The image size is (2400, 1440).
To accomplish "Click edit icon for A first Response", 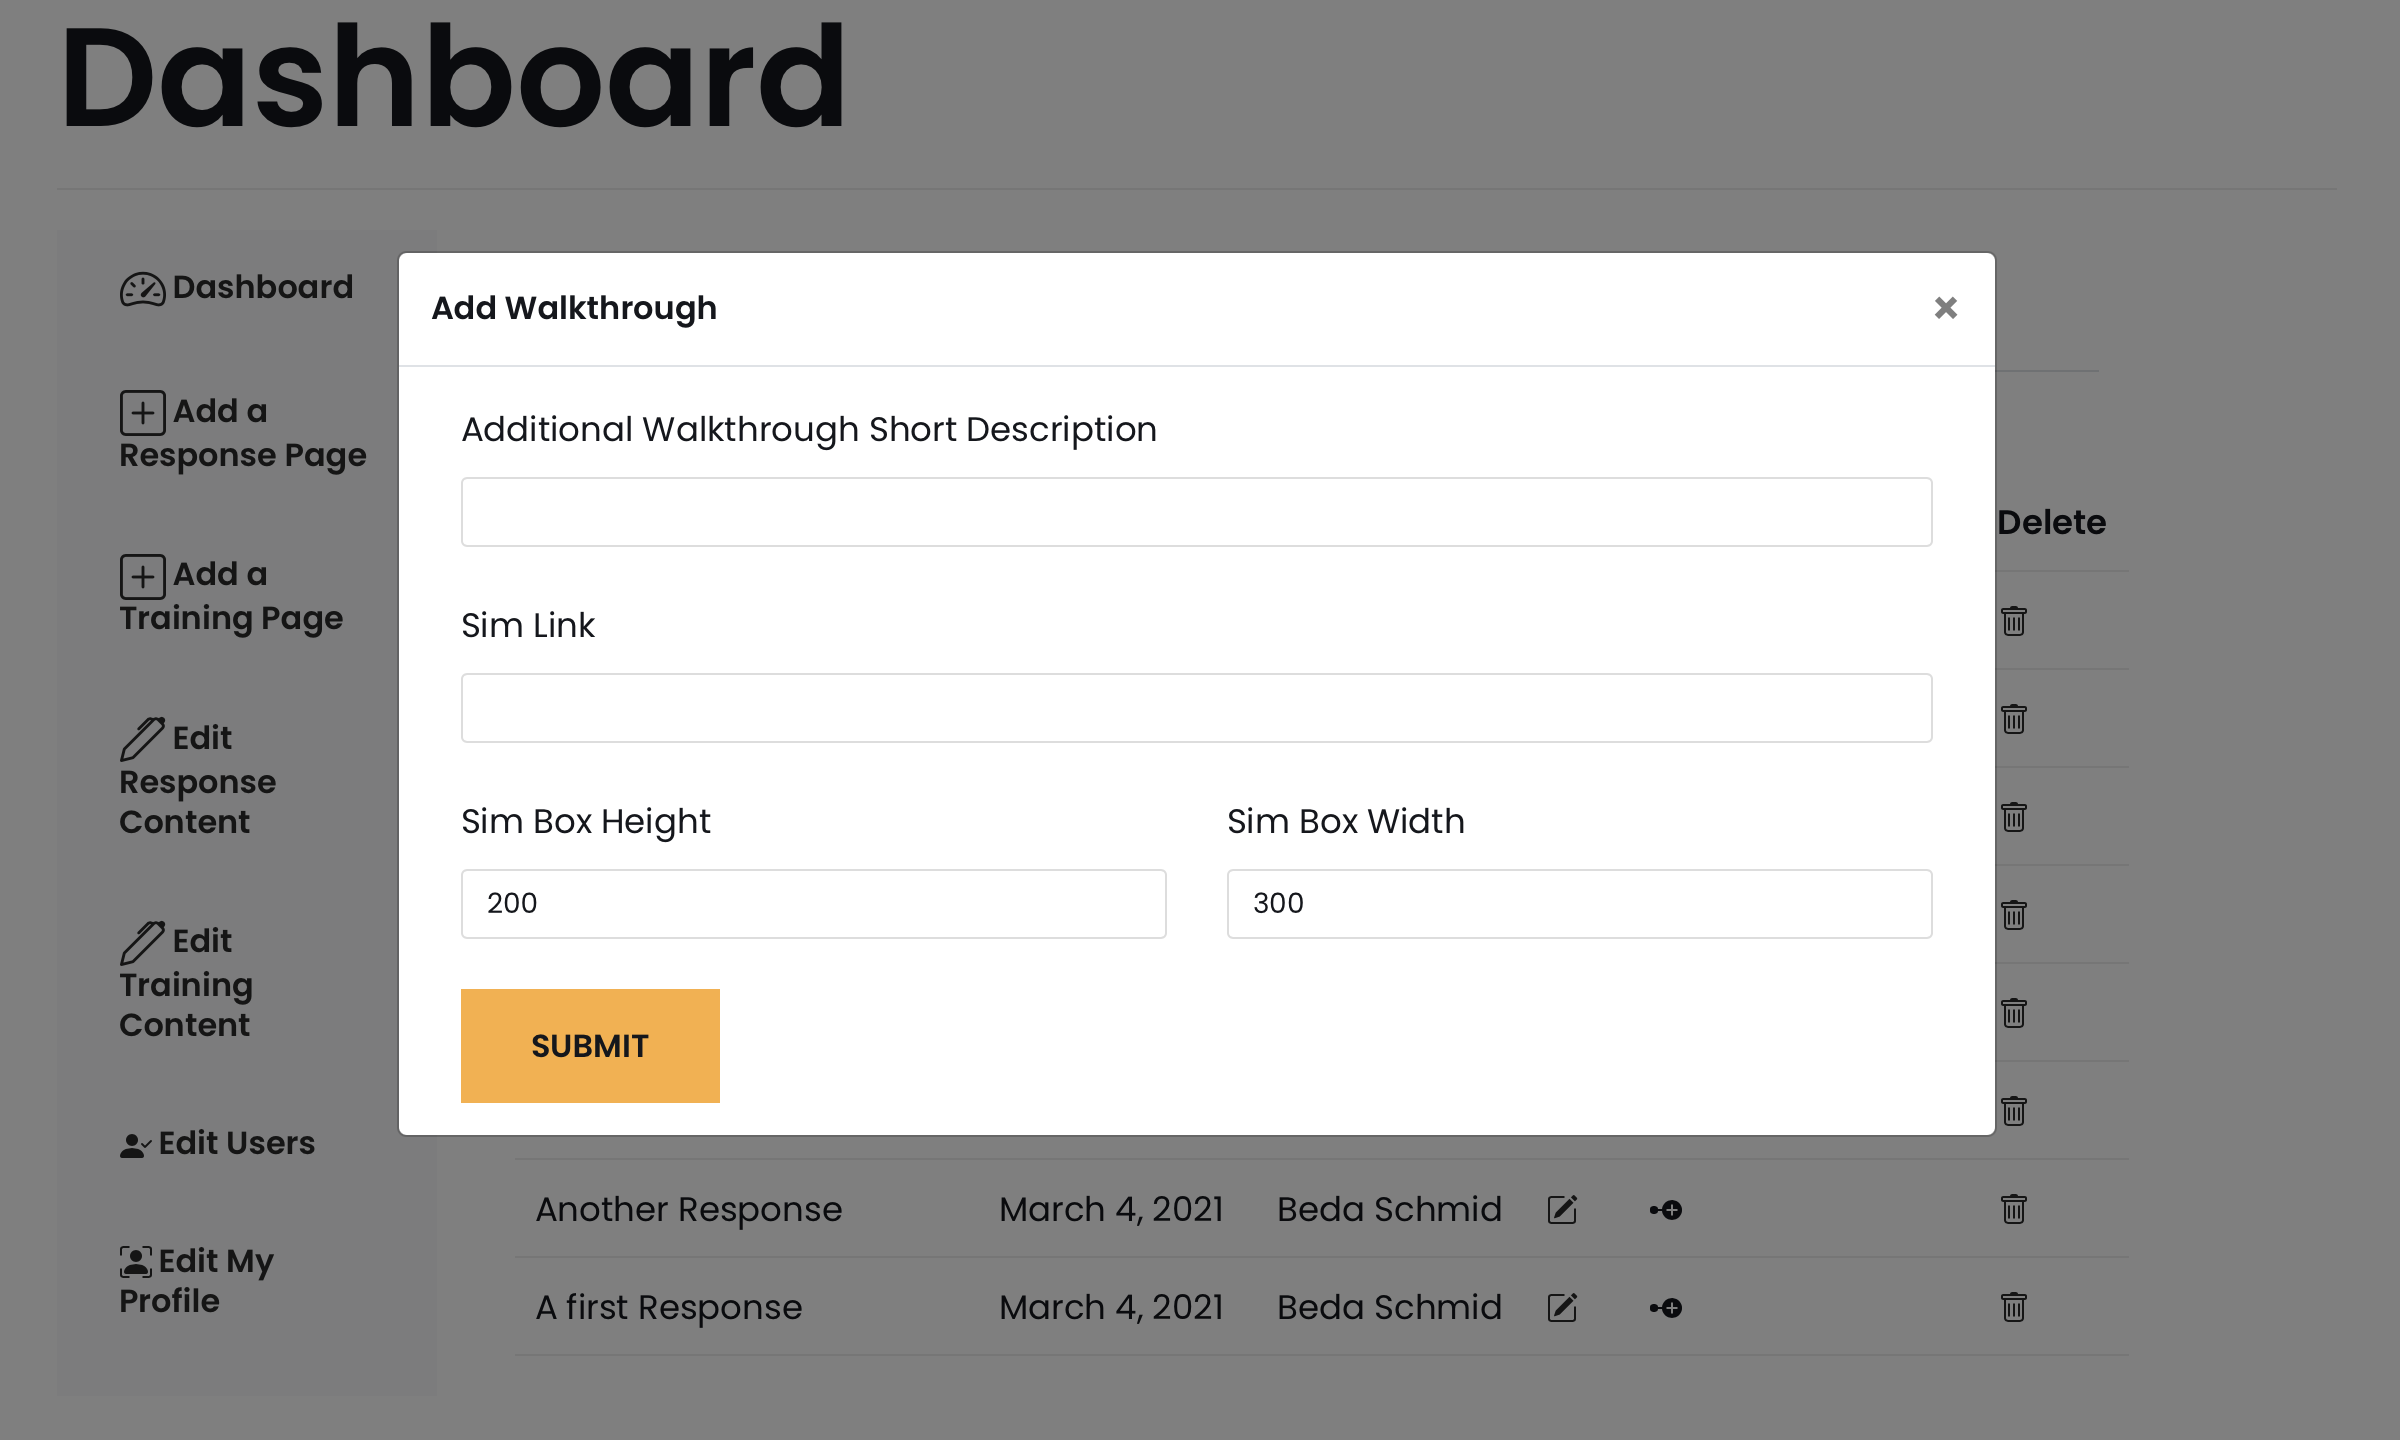I will click(1562, 1308).
